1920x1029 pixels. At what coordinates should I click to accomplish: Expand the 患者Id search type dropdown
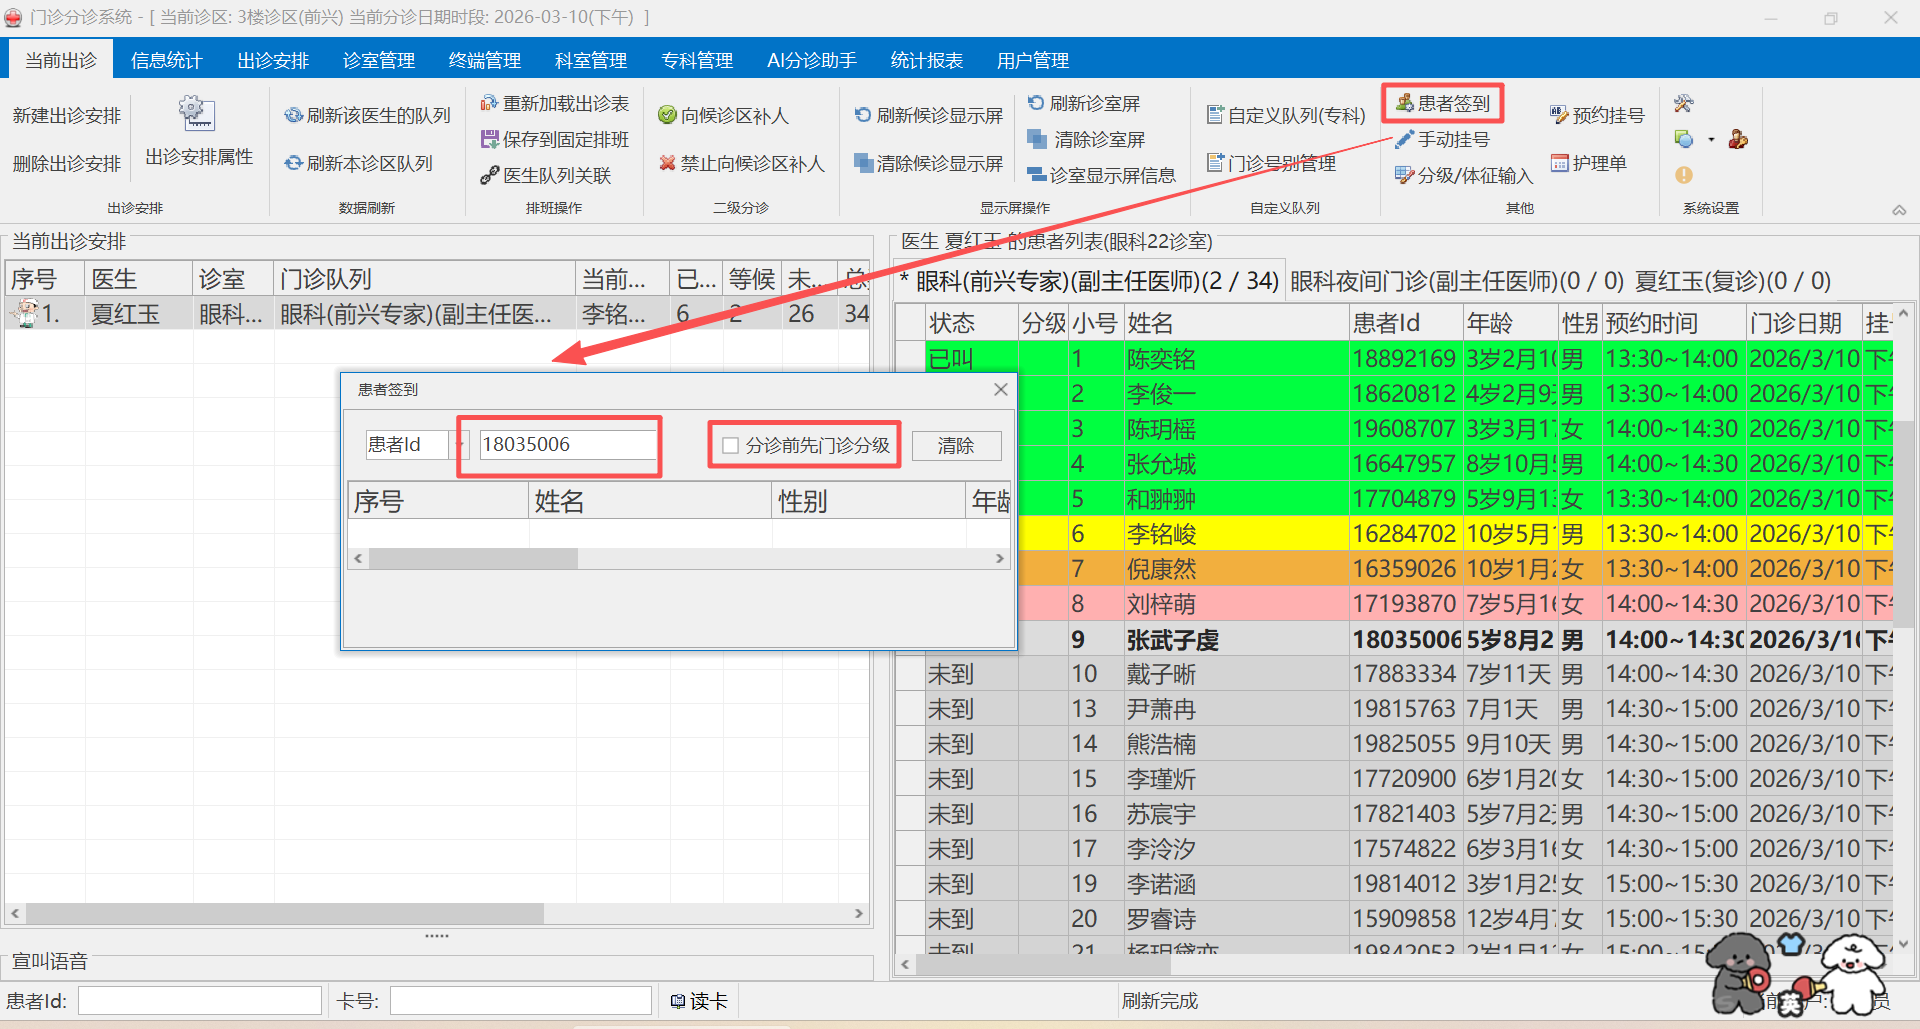[x=461, y=445]
